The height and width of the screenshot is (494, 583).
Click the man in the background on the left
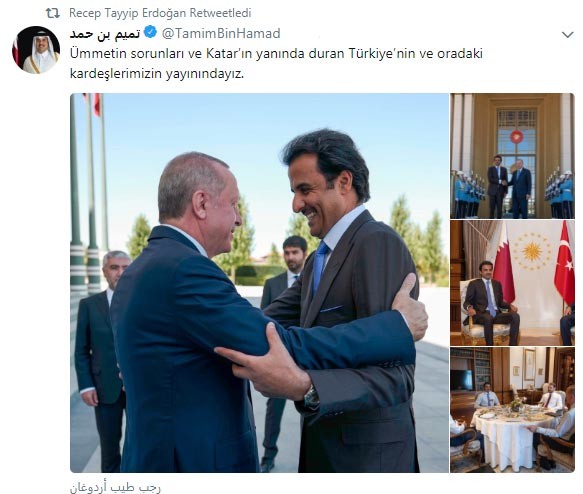(x=100, y=357)
